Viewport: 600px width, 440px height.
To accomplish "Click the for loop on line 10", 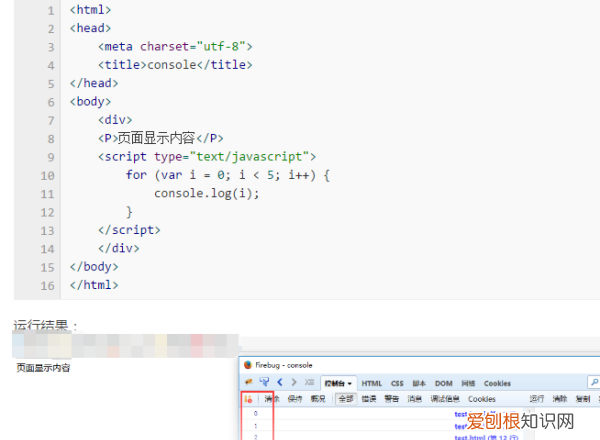I will pyautogui.click(x=228, y=175).
